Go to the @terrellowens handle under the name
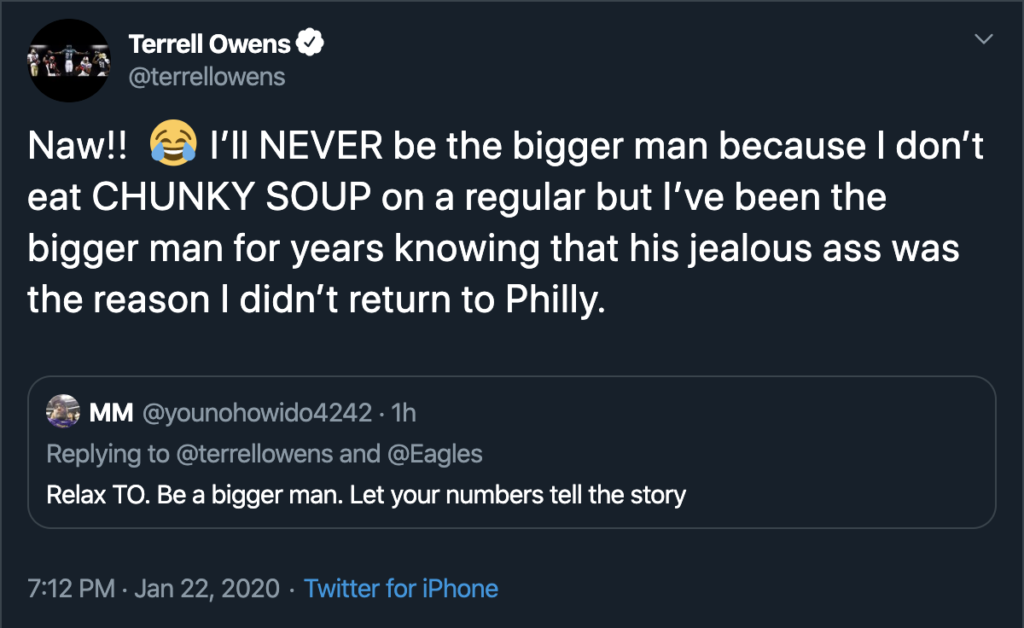Screen dimensions: 1024x628 tap(207, 77)
